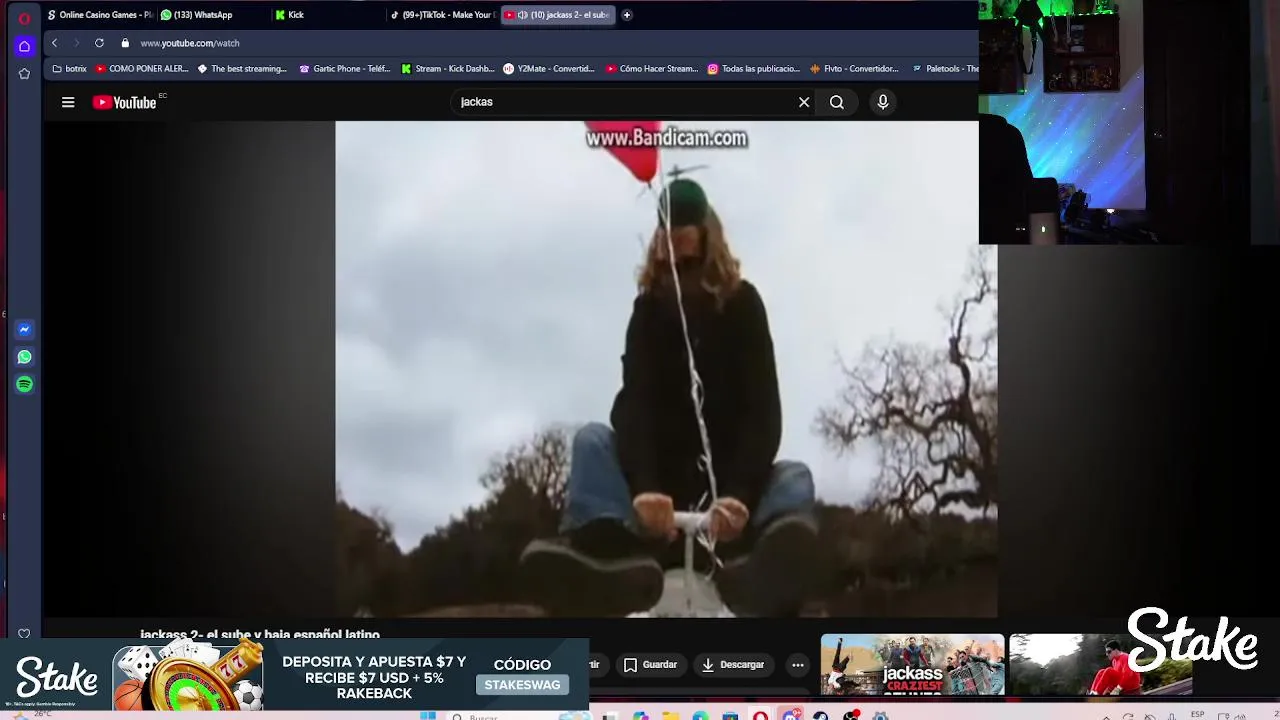The height and width of the screenshot is (720, 1280).
Task: Click the video player to pause
Action: (666, 370)
